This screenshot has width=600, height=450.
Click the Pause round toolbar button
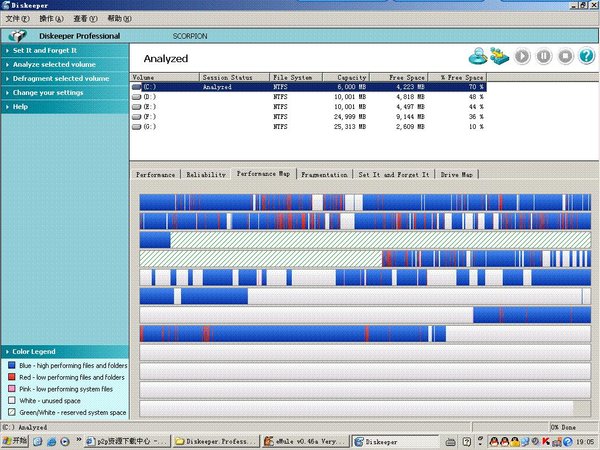[x=544, y=56]
